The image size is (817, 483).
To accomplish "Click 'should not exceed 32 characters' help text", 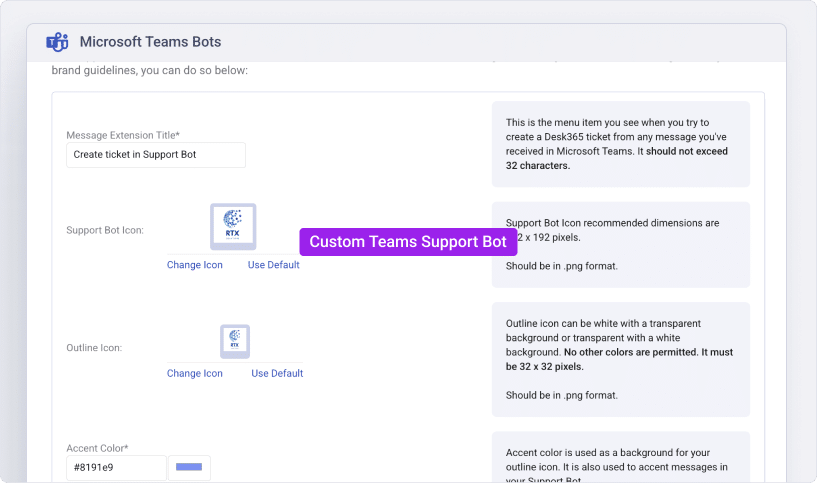I will click(617, 158).
